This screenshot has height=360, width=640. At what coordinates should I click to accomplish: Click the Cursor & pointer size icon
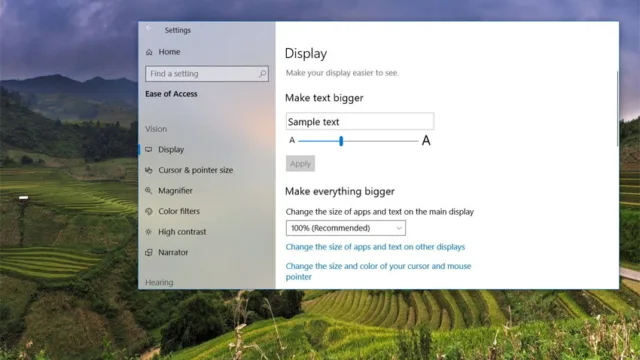(x=149, y=170)
